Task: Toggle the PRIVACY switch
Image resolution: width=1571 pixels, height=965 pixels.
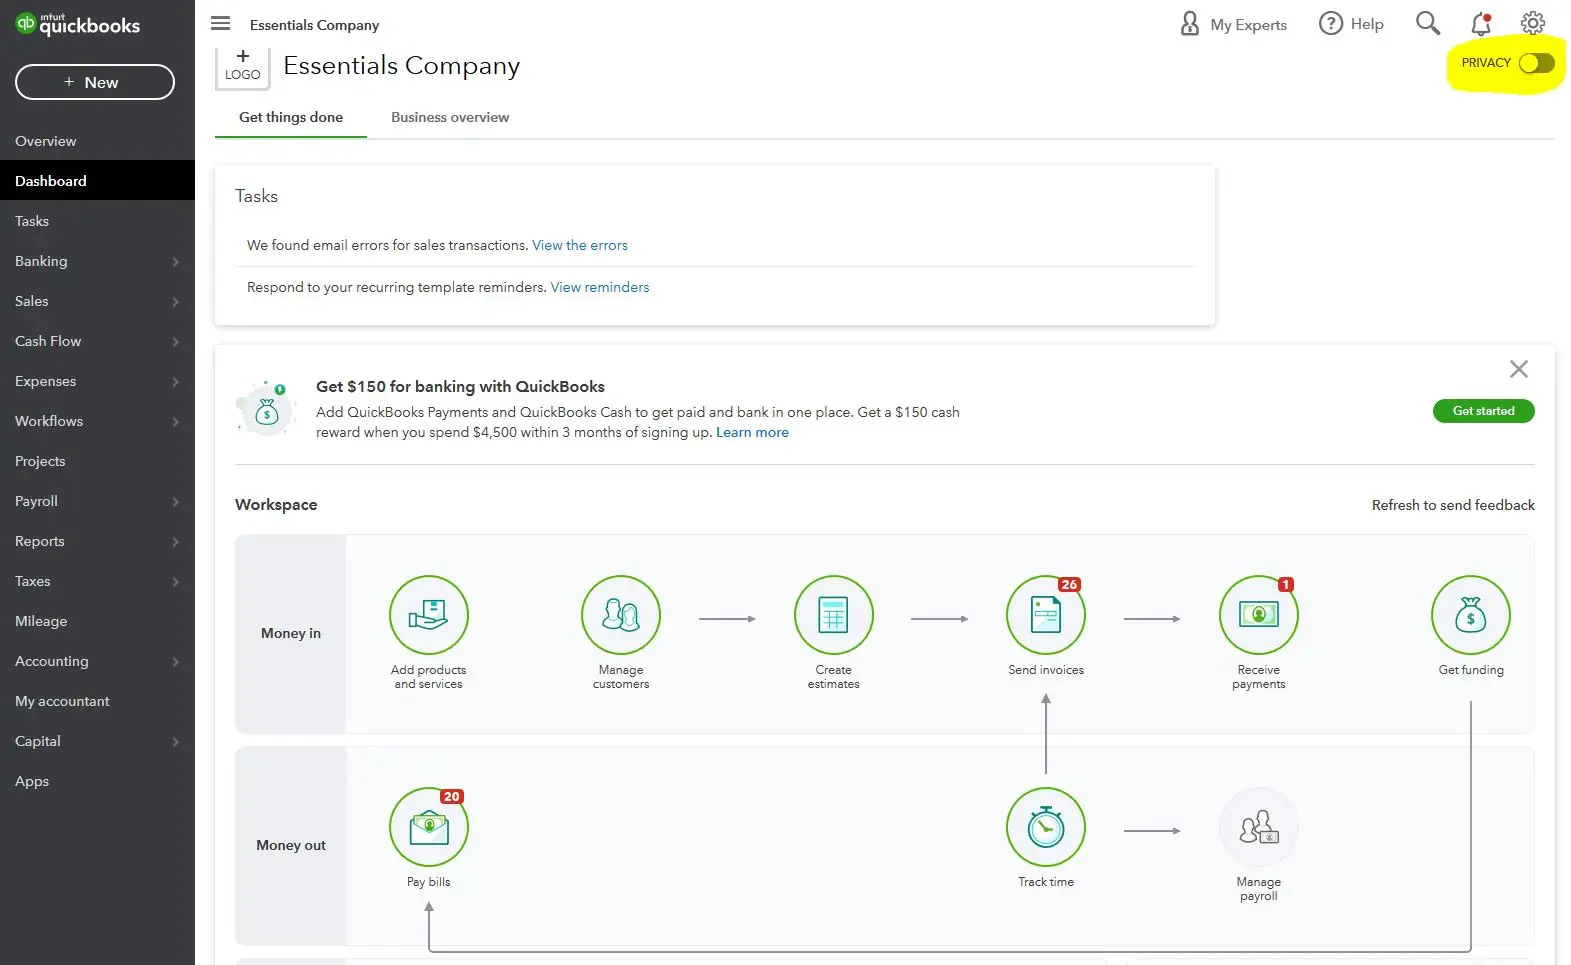Action: [1537, 63]
